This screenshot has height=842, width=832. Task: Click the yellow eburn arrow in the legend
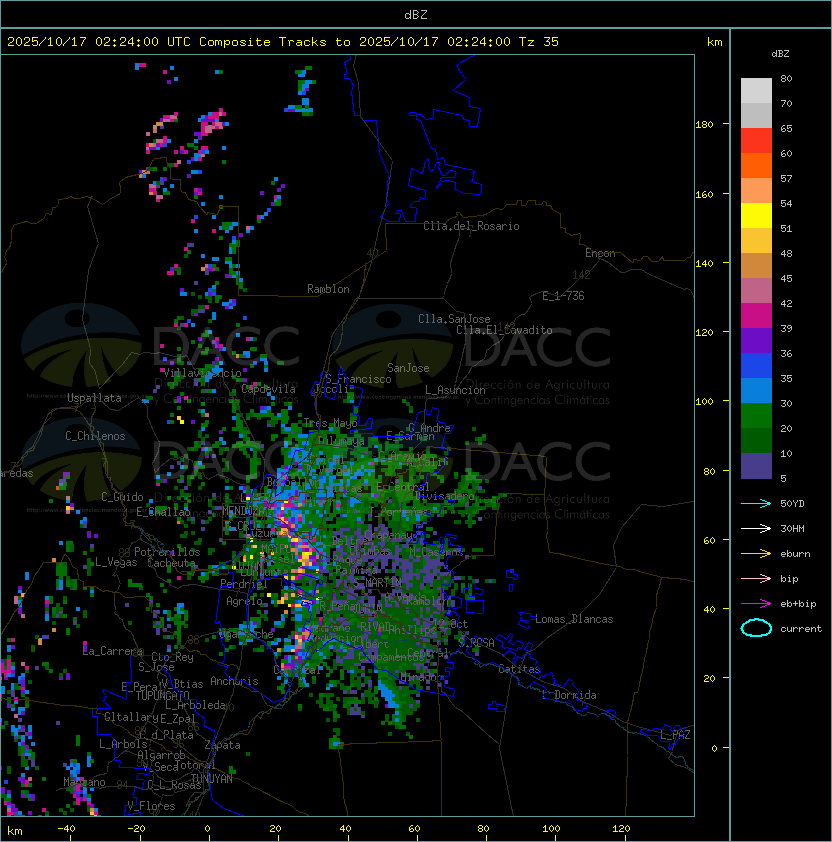756,554
